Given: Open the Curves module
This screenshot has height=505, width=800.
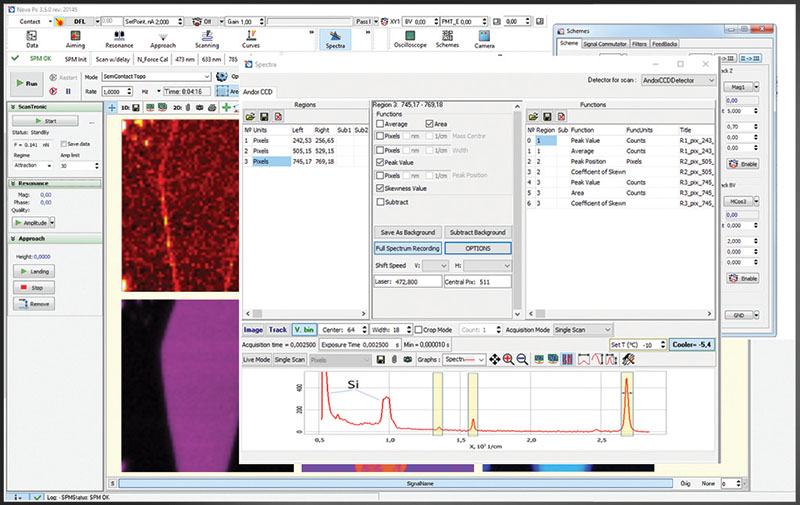Looking at the screenshot, I should tap(250, 39).
